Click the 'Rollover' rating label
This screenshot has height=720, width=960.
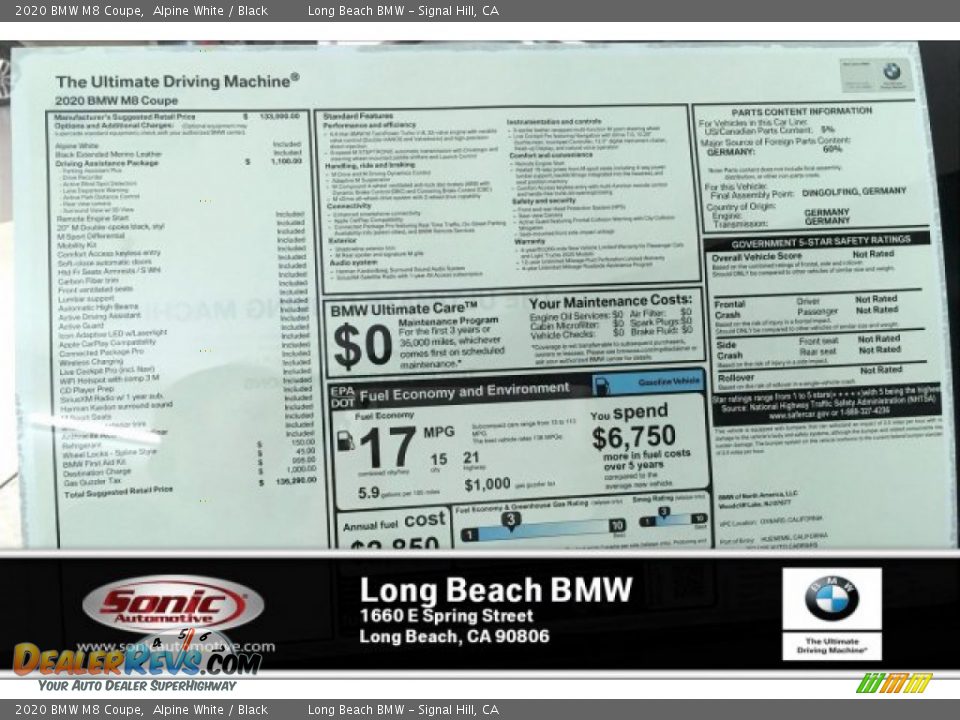(736, 378)
